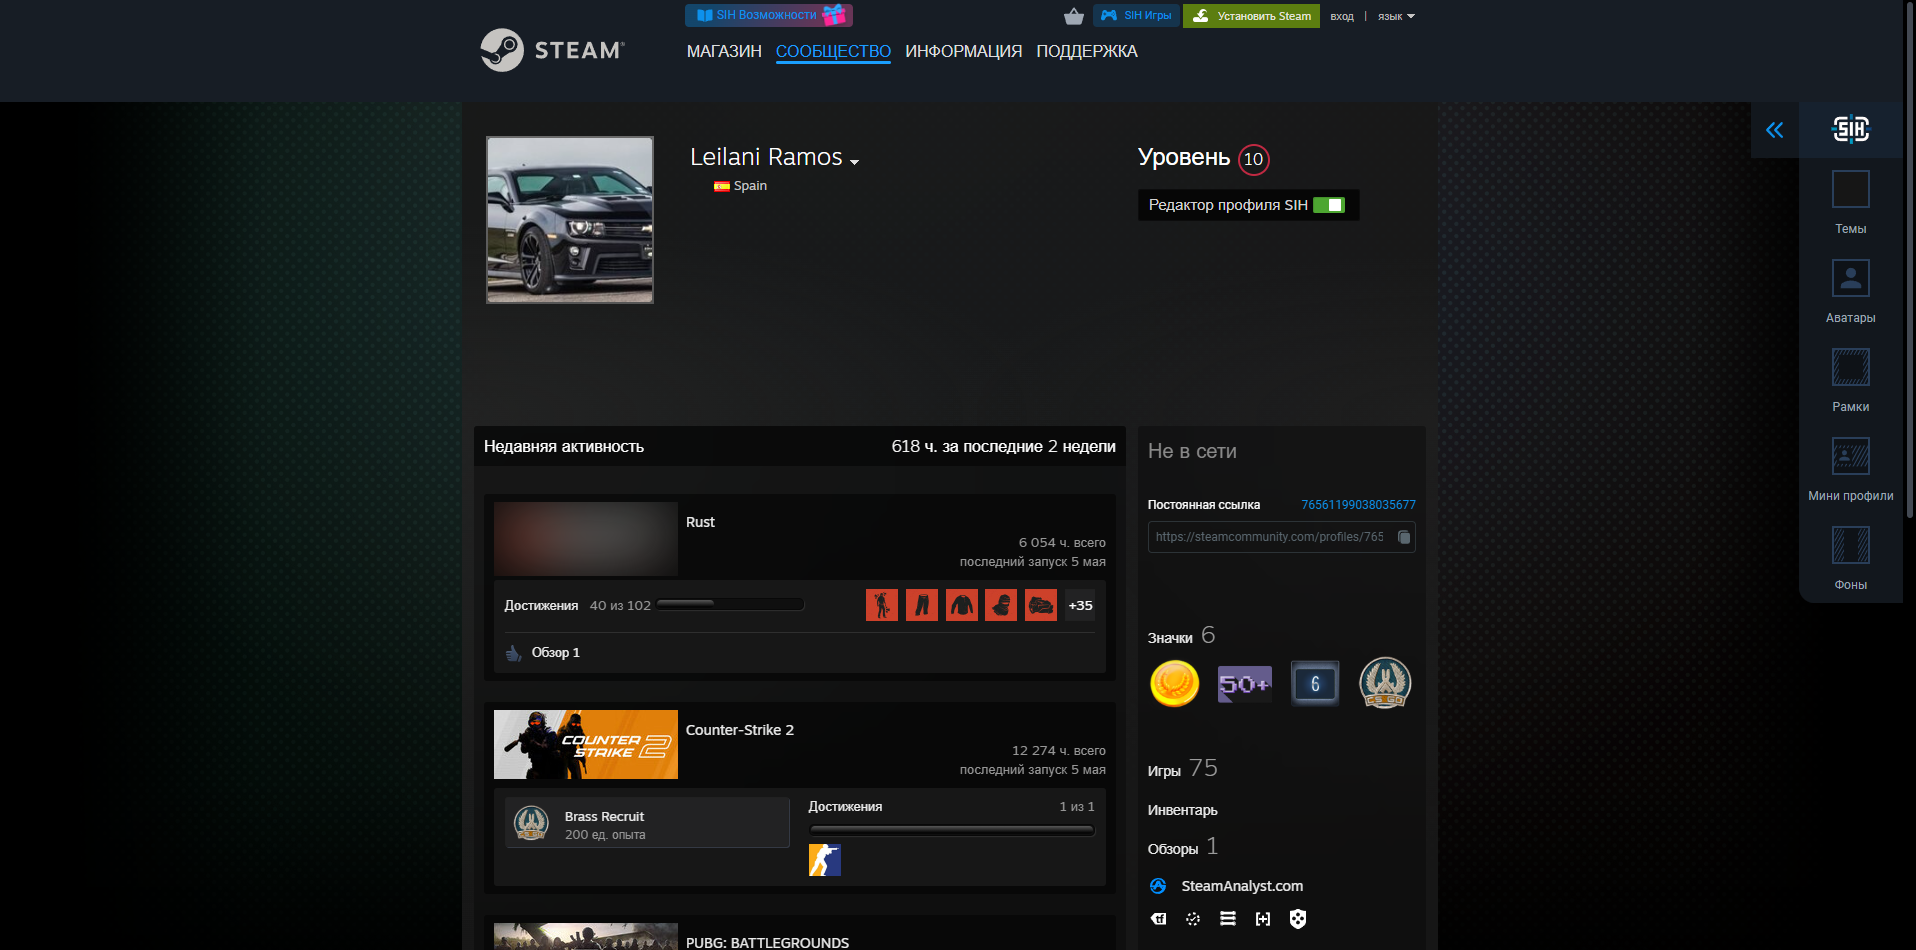Open the Рамки frames panel icon
Screen dimensions: 1916x950
click(x=1850, y=367)
